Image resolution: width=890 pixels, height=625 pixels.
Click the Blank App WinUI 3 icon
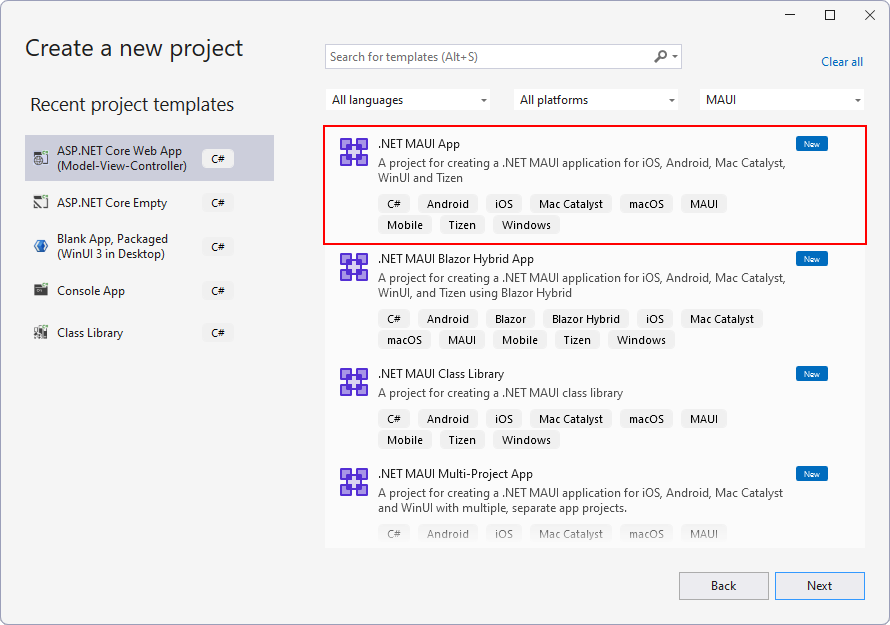(x=40, y=246)
